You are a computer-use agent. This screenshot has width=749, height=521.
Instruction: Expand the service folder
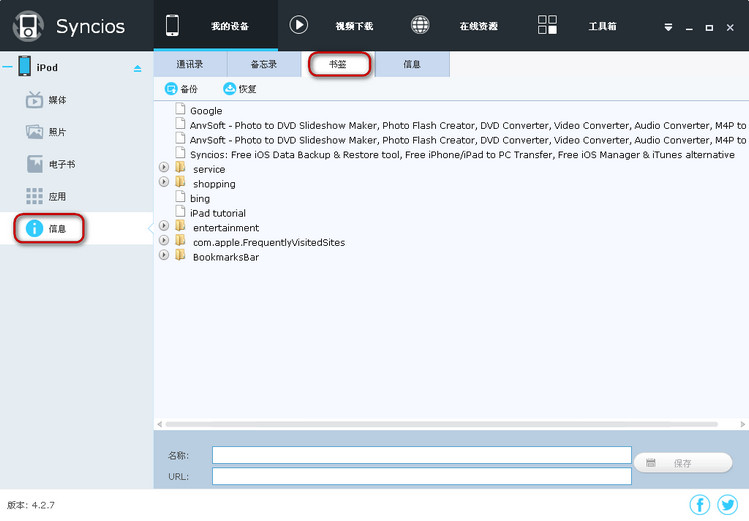pyautogui.click(x=164, y=167)
